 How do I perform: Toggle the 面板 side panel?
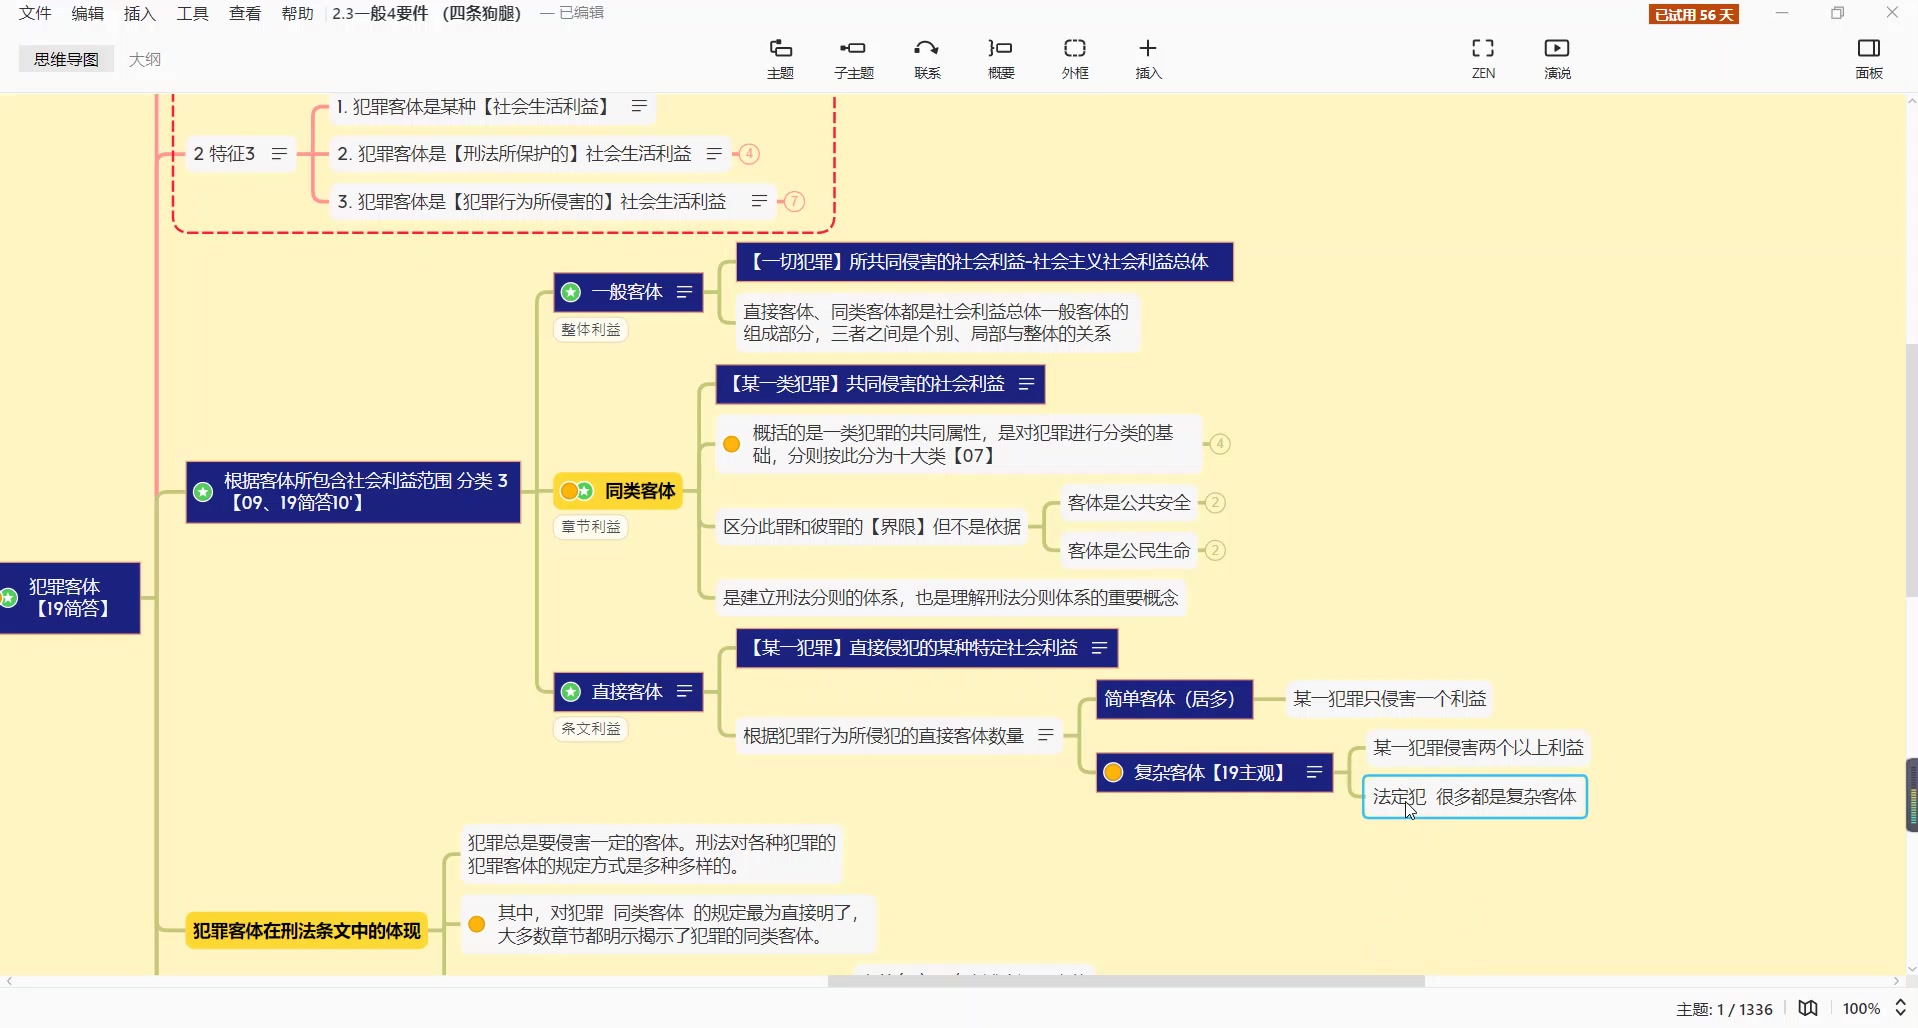(1868, 59)
